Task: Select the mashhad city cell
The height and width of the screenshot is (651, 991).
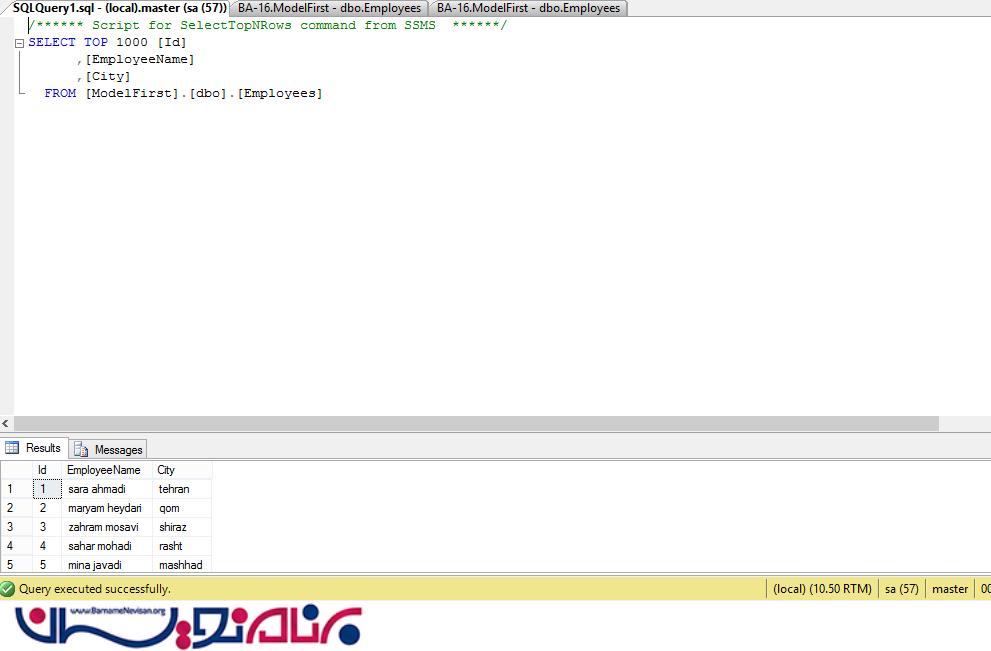Action: point(180,565)
